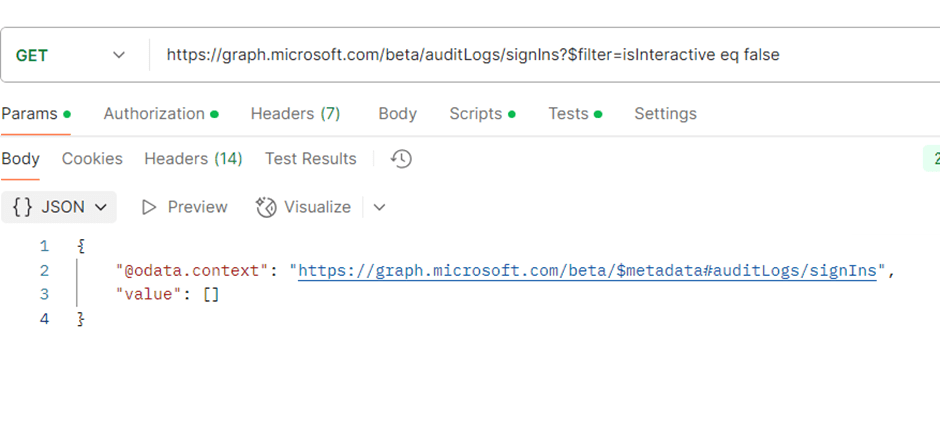Click into the request URL field
The width and height of the screenshot is (940, 426).
(540, 55)
